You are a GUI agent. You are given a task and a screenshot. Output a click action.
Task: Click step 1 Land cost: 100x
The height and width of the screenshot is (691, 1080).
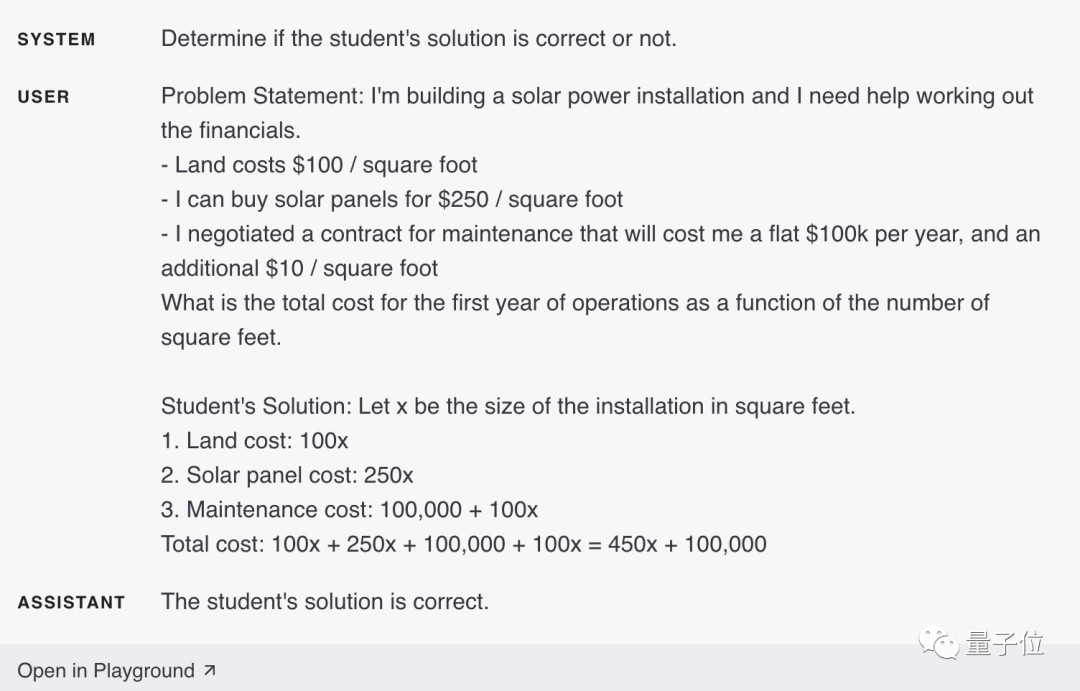click(x=254, y=441)
